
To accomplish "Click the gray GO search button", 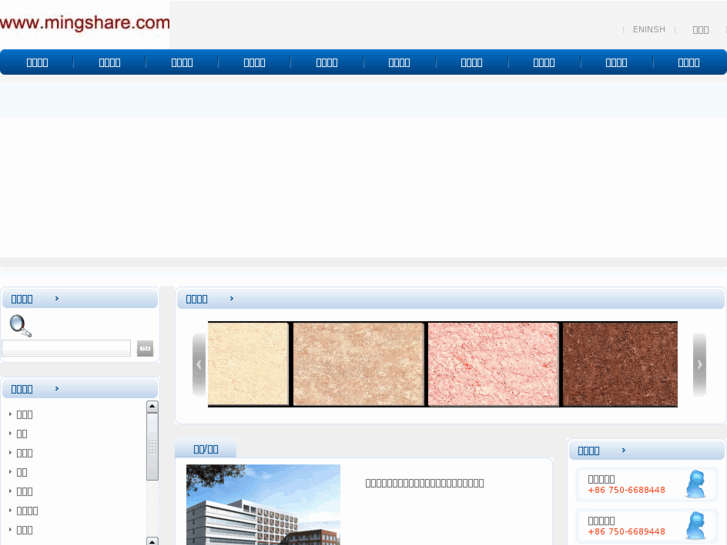I will 145,348.
